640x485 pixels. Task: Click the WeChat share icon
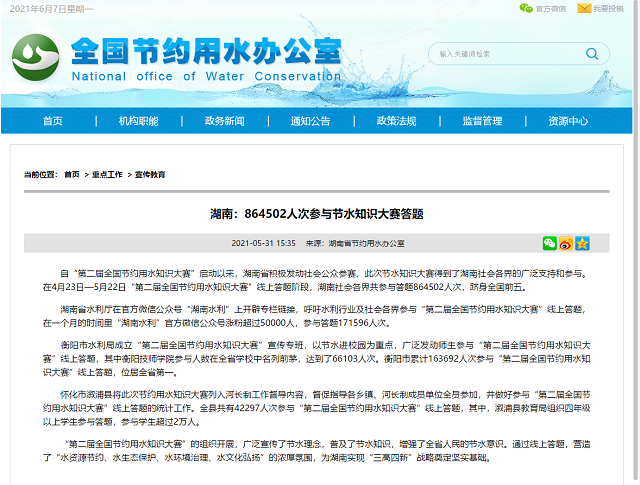[x=549, y=243]
